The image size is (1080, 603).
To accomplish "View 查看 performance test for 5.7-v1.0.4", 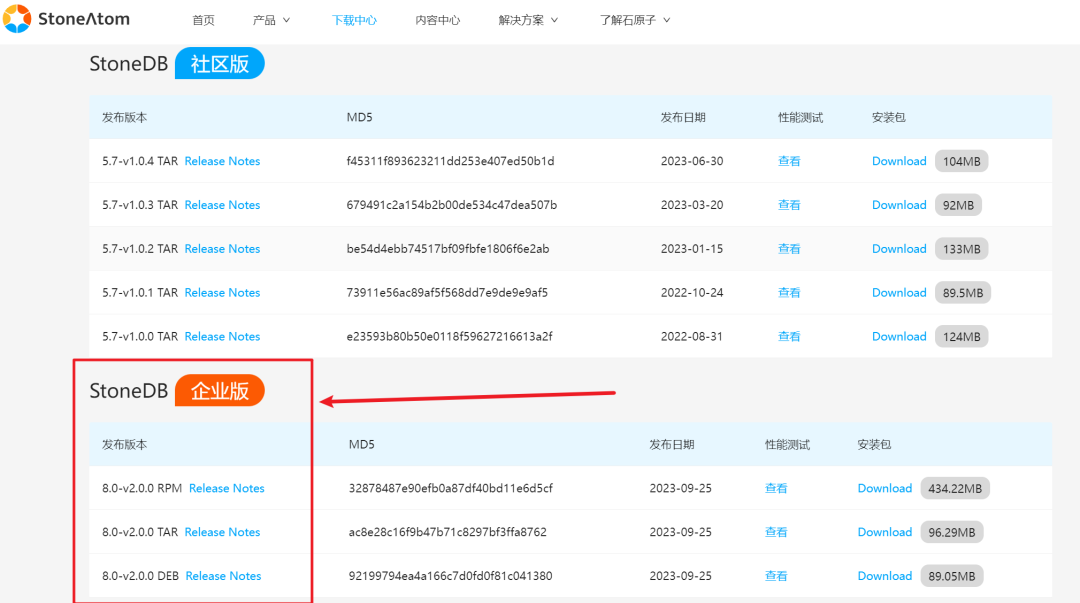I will 789,161.
